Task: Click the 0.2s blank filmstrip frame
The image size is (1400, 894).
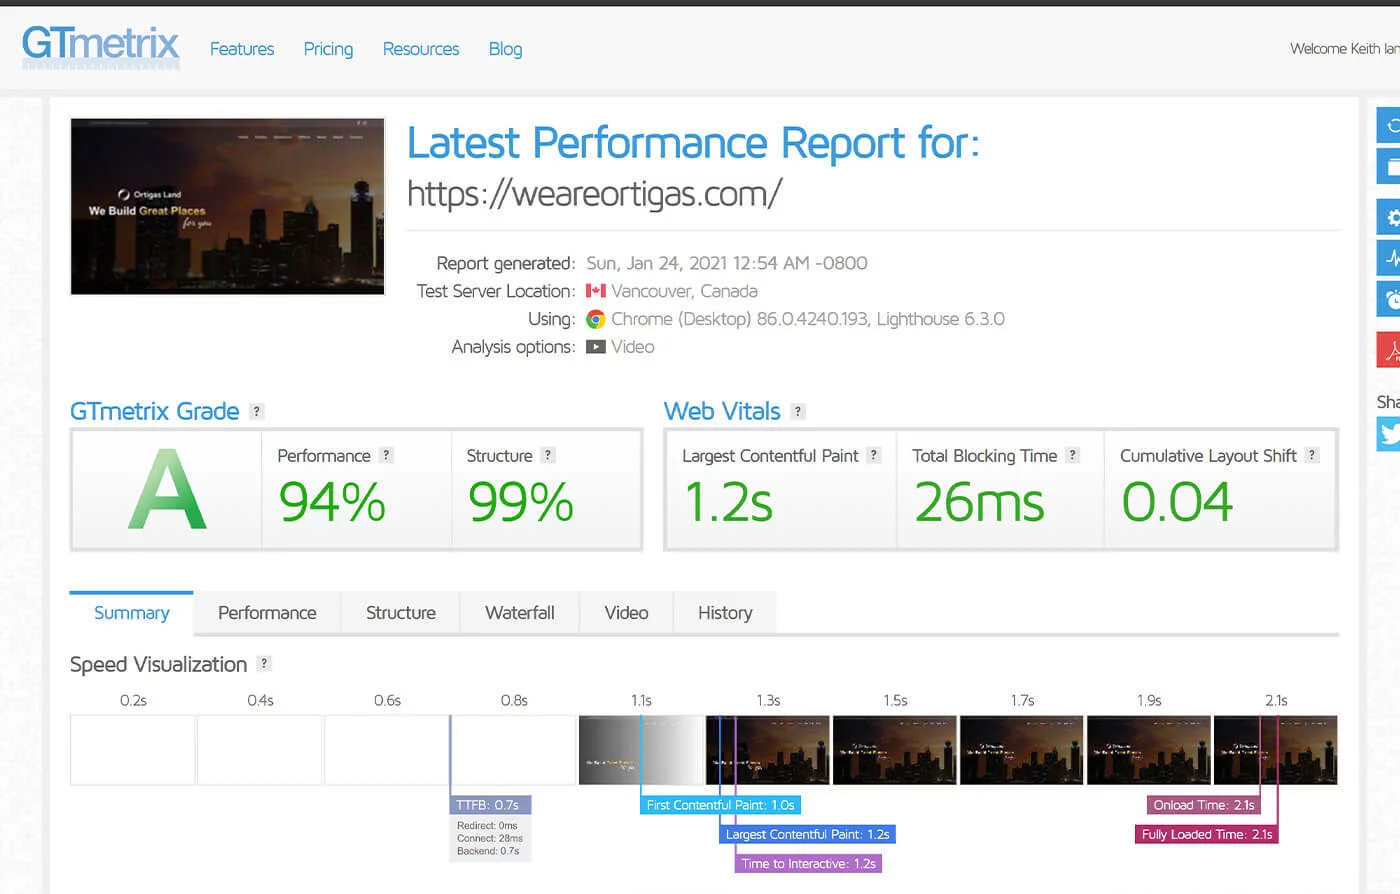Action: 133,750
